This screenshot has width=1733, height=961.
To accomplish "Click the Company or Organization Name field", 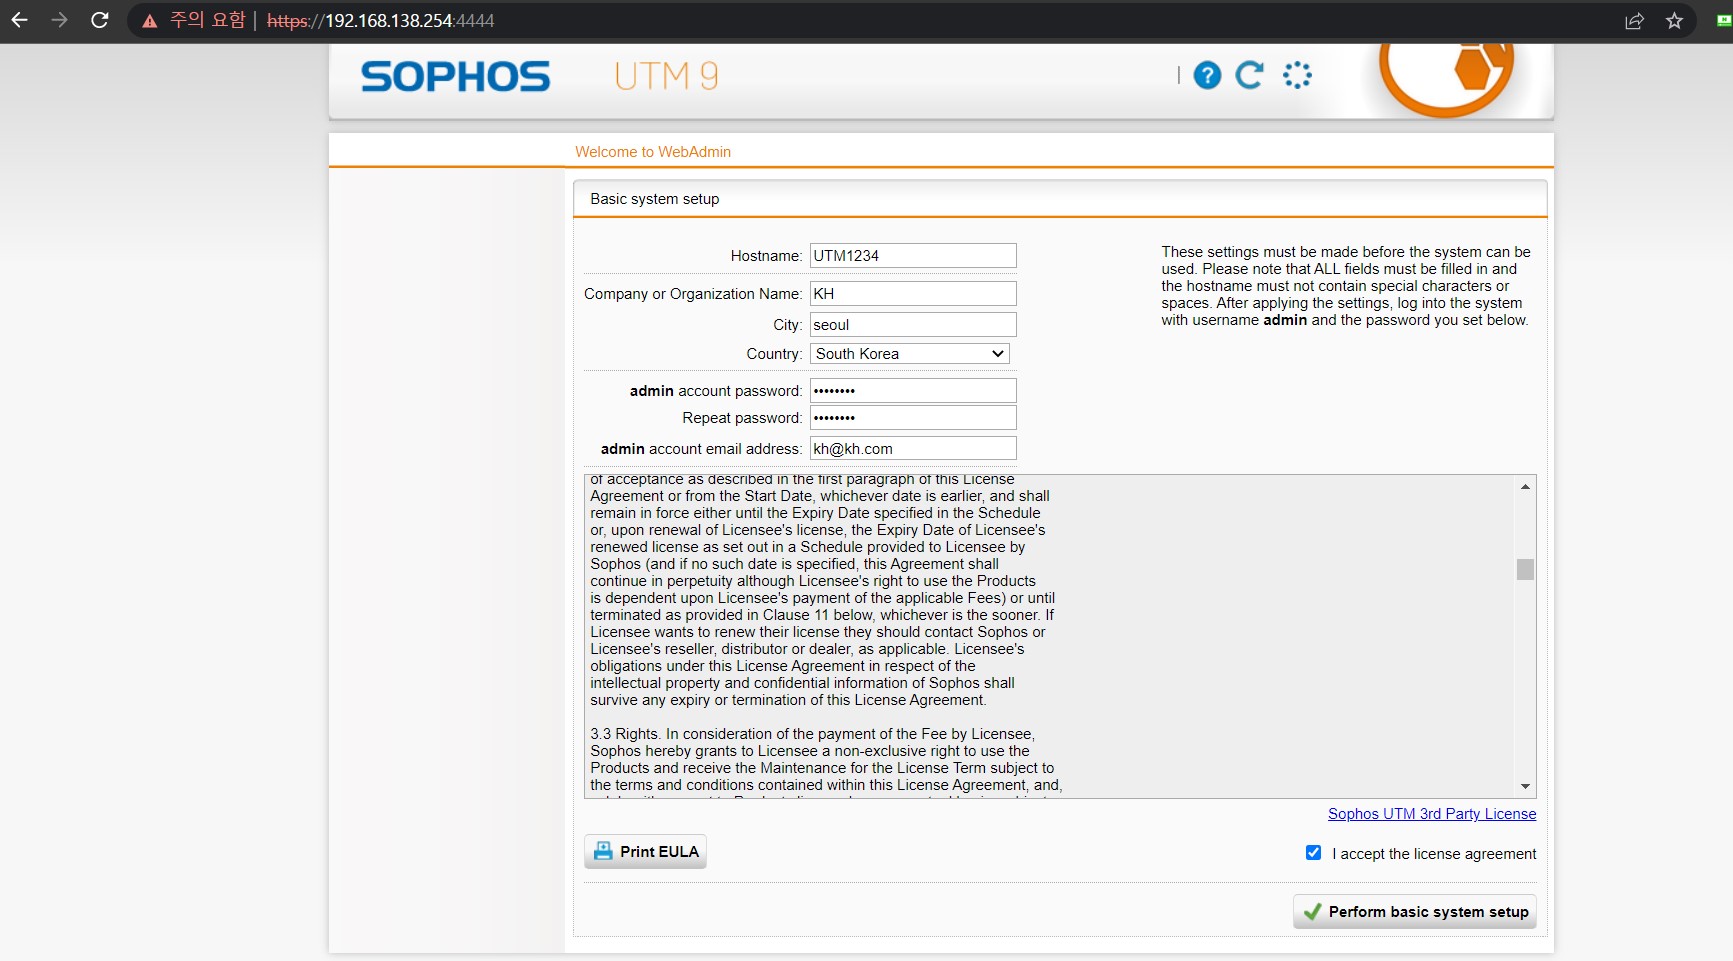I will coord(913,294).
